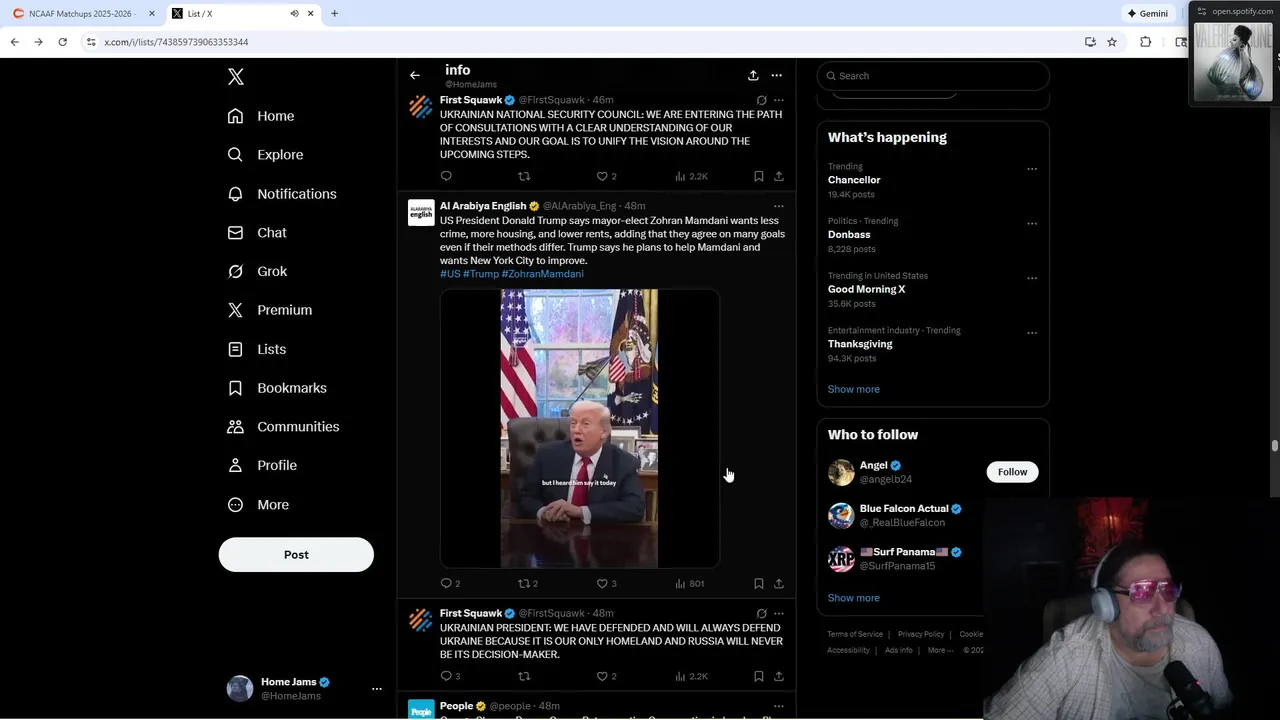Follow the Angel account
This screenshot has height=720, width=1280.
pyautogui.click(x=1012, y=472)
